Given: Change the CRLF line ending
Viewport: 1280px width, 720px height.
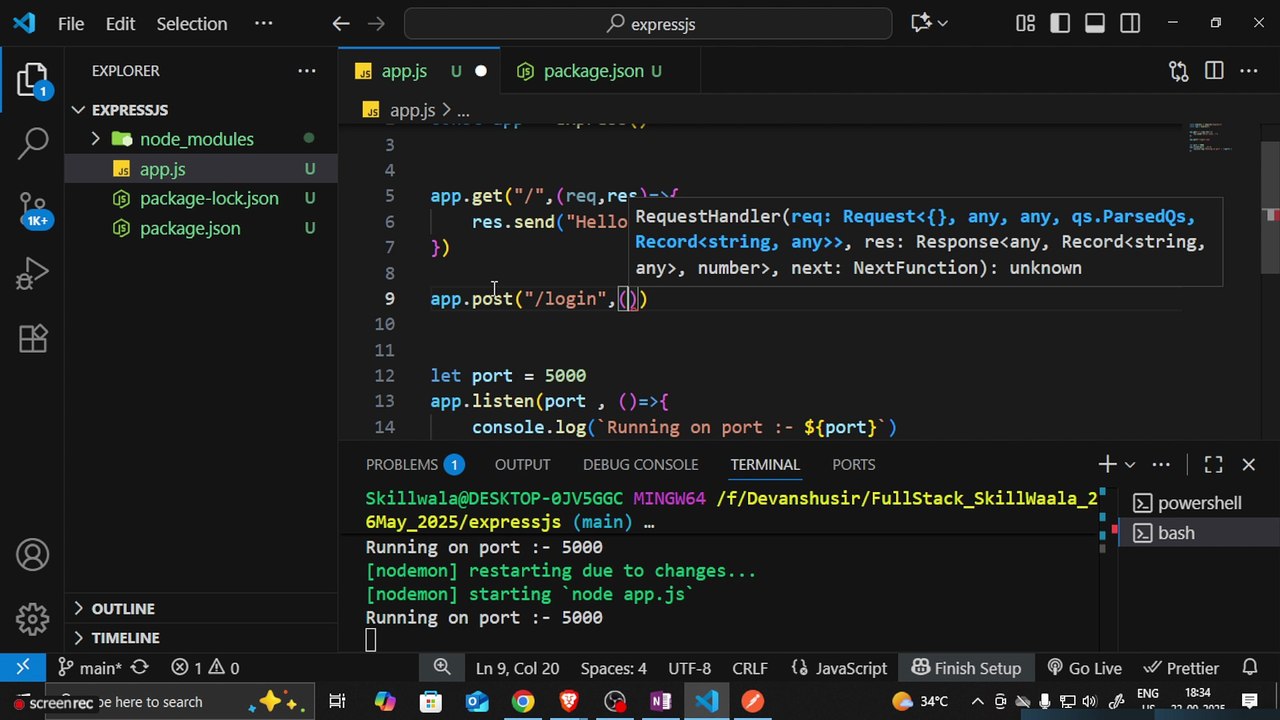Looking at the screenshot, I should [750, 667].
